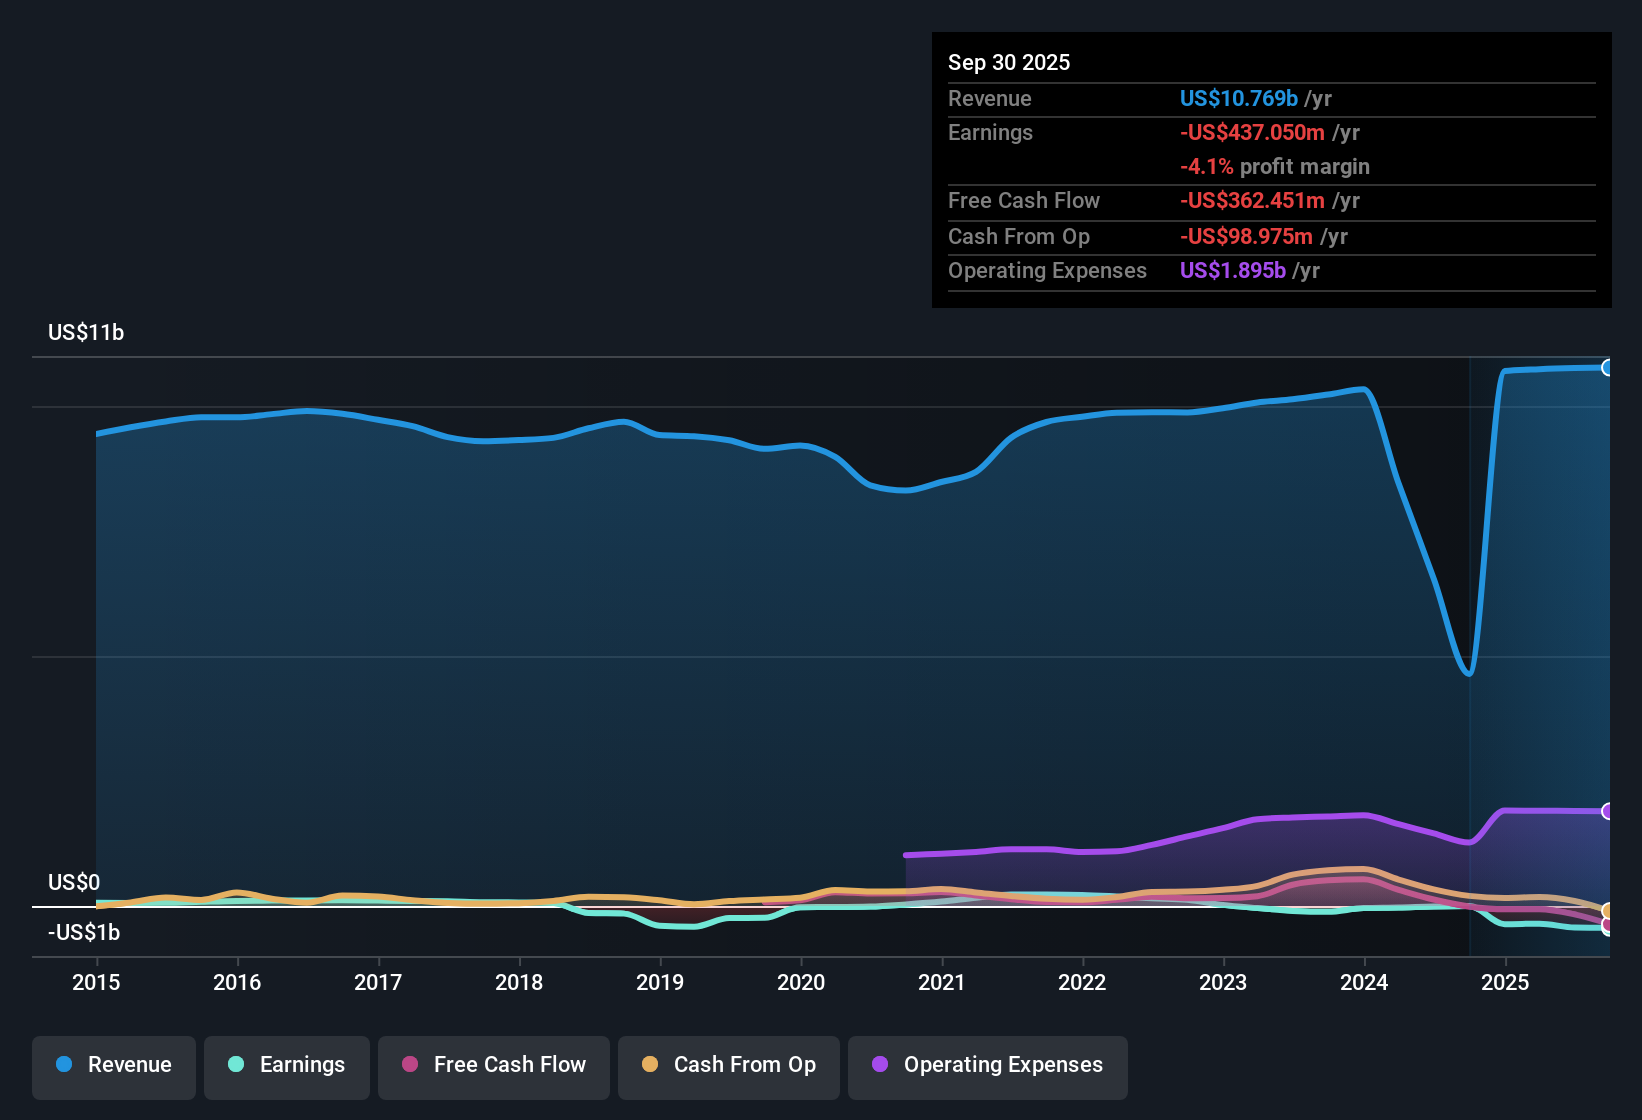The height and width of the screenshot is (1120, 1642).
Task: Open the Cash From Op legend entry
Action: pyautogui.click(x=728, y=1065)
